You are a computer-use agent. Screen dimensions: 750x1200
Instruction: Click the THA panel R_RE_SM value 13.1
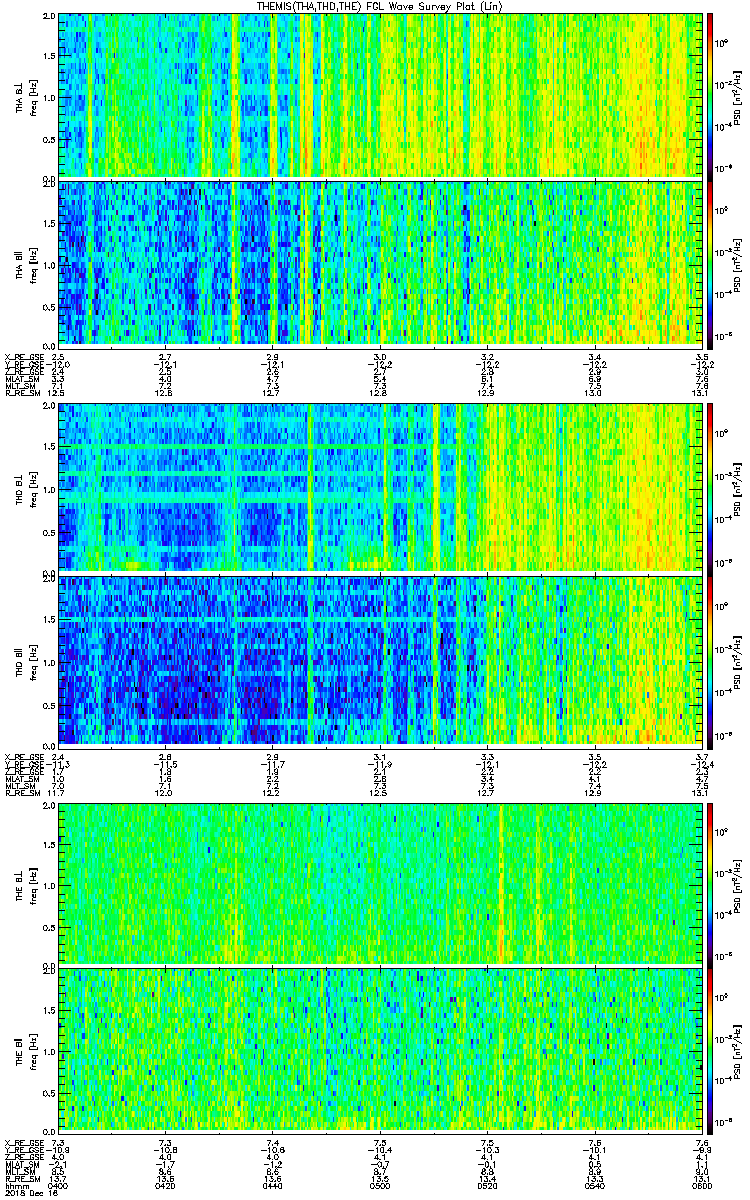[701, 393]
